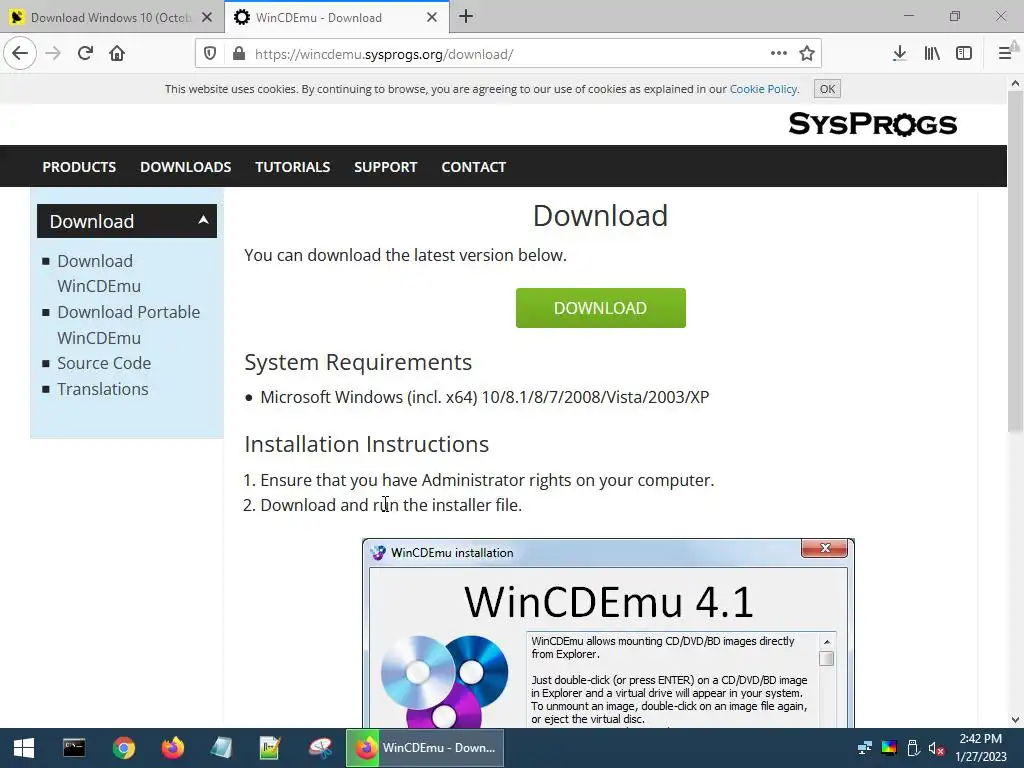Open a new browser tab
Image resolution: width=1024 pixels, height=768 pixels.
coord(466,17)
